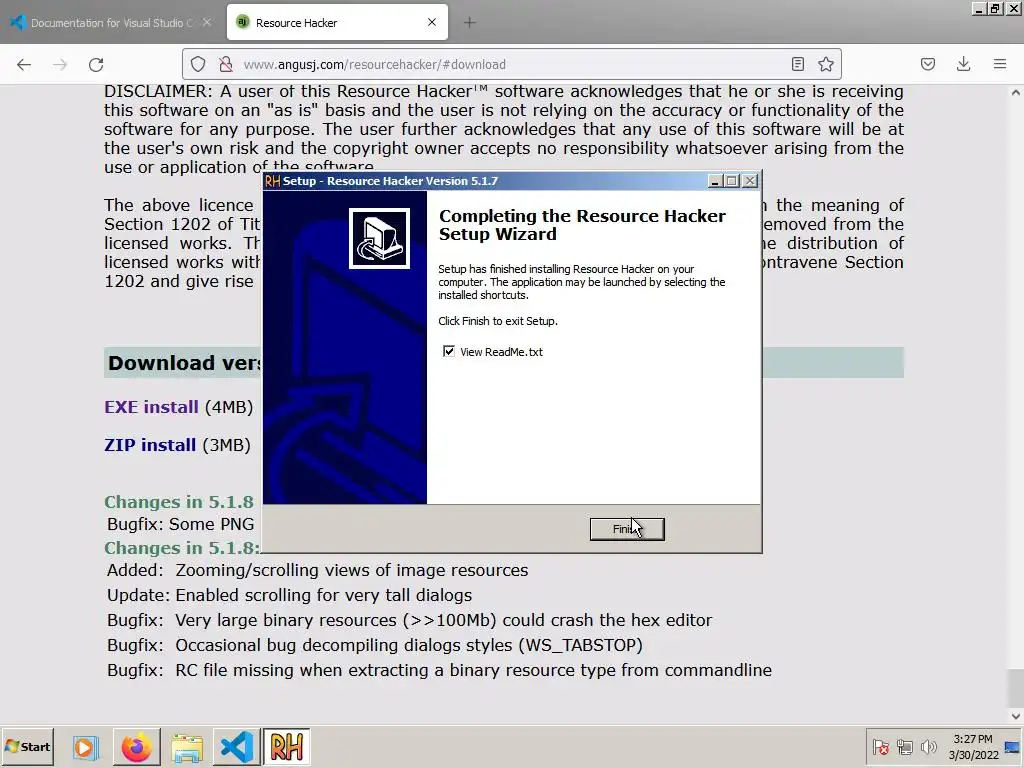Click the ZIP install link
Screen dimensions: 1024x768
pyautogui.click(x=150, y=445)
